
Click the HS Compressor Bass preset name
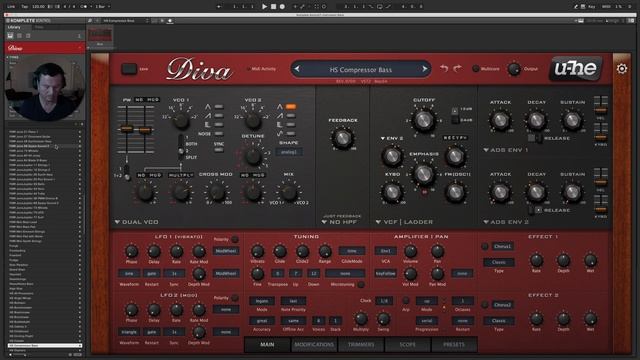361,70
